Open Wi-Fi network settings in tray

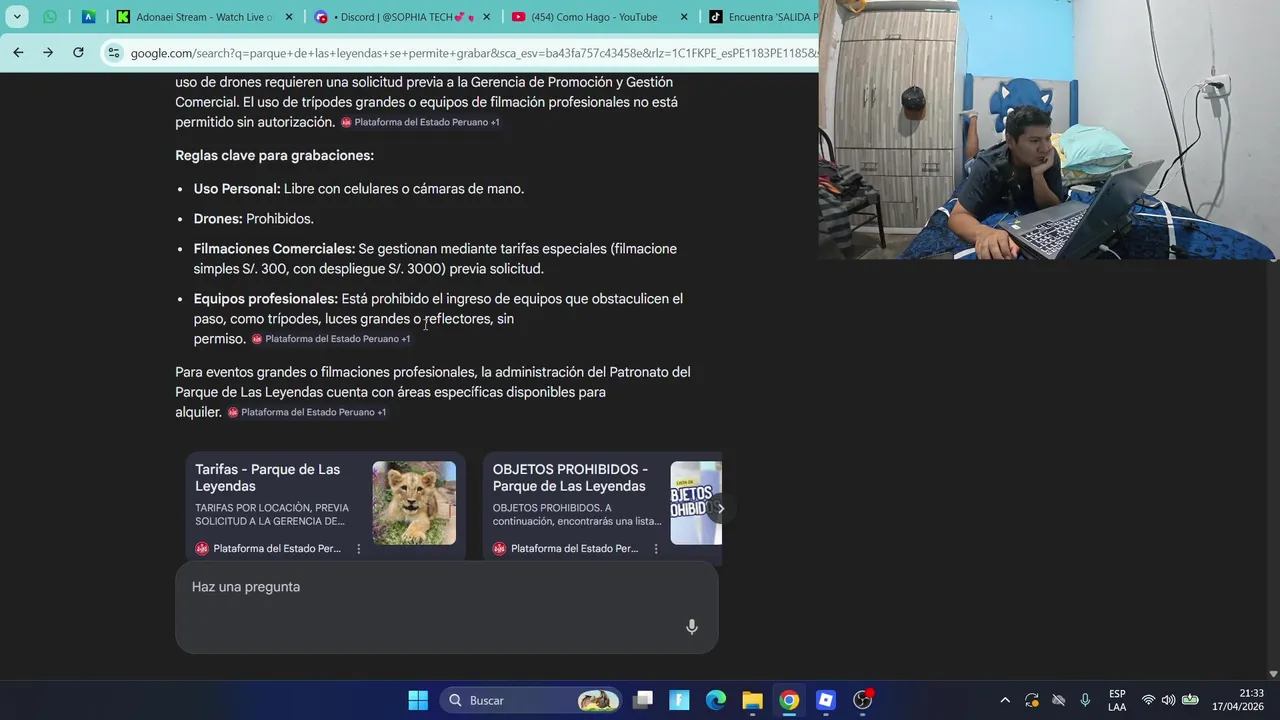pyautogui.click(x=1148, y=700)
